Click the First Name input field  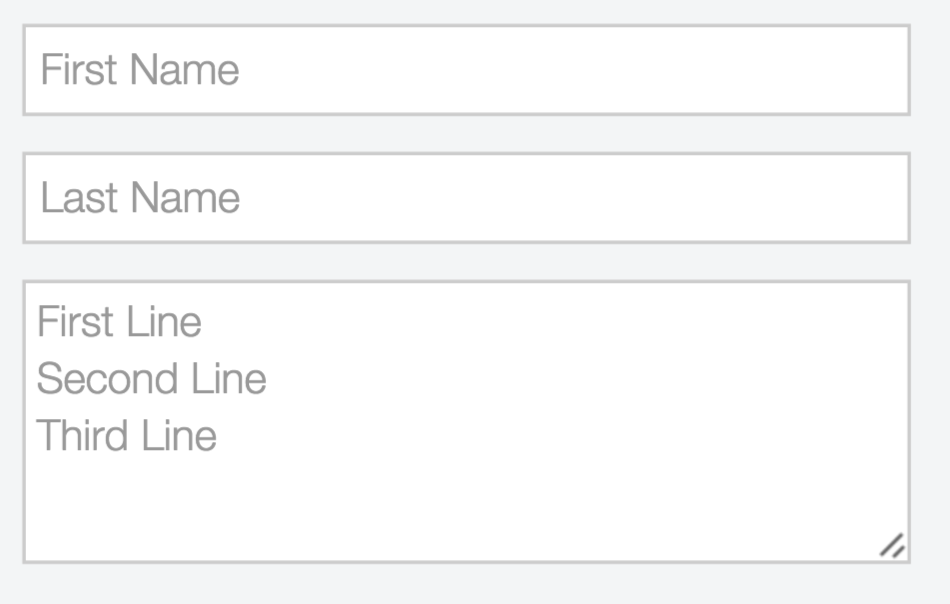coord(466,70)
